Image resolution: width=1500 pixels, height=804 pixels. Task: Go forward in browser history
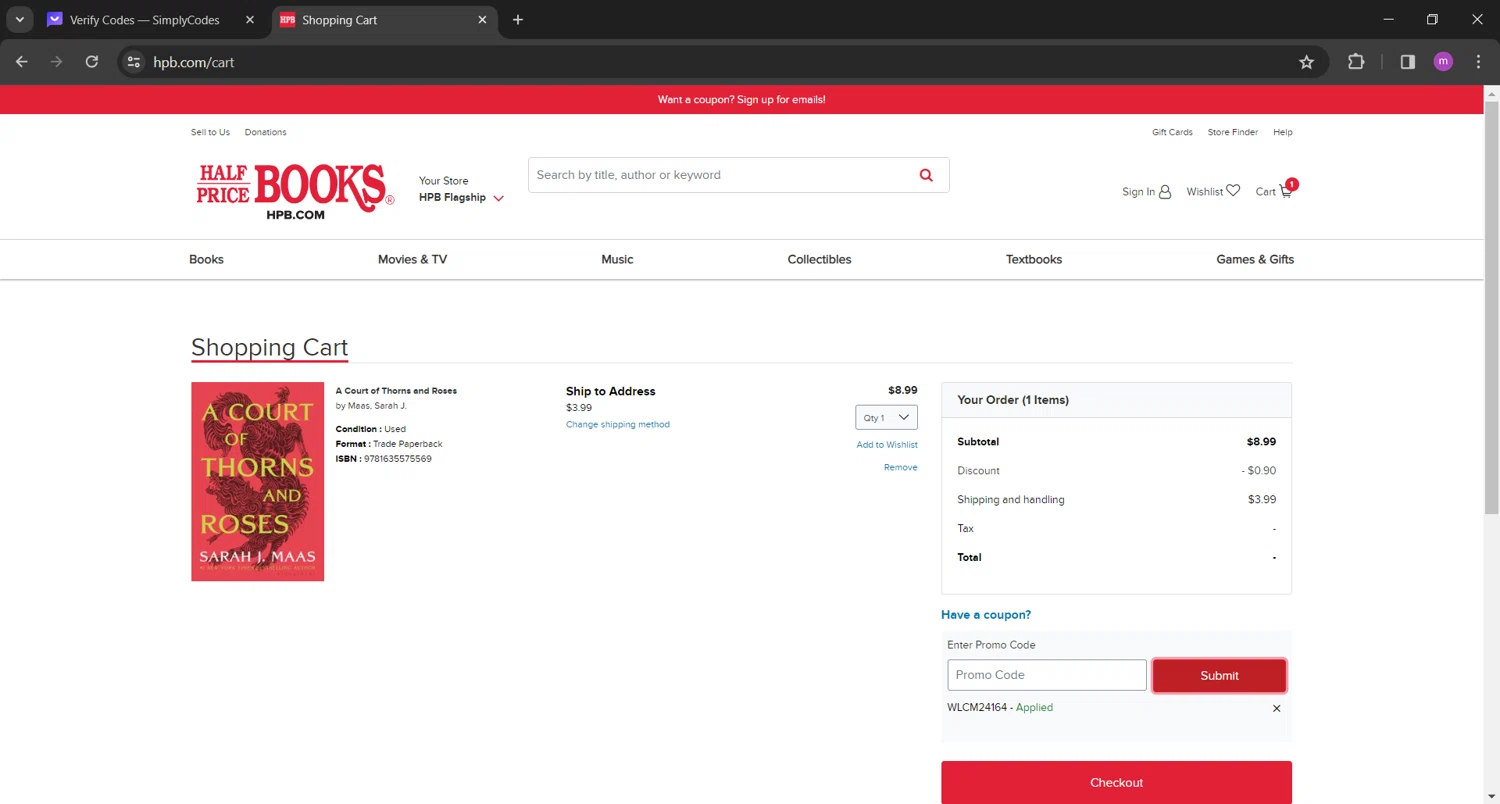(57, 62)
